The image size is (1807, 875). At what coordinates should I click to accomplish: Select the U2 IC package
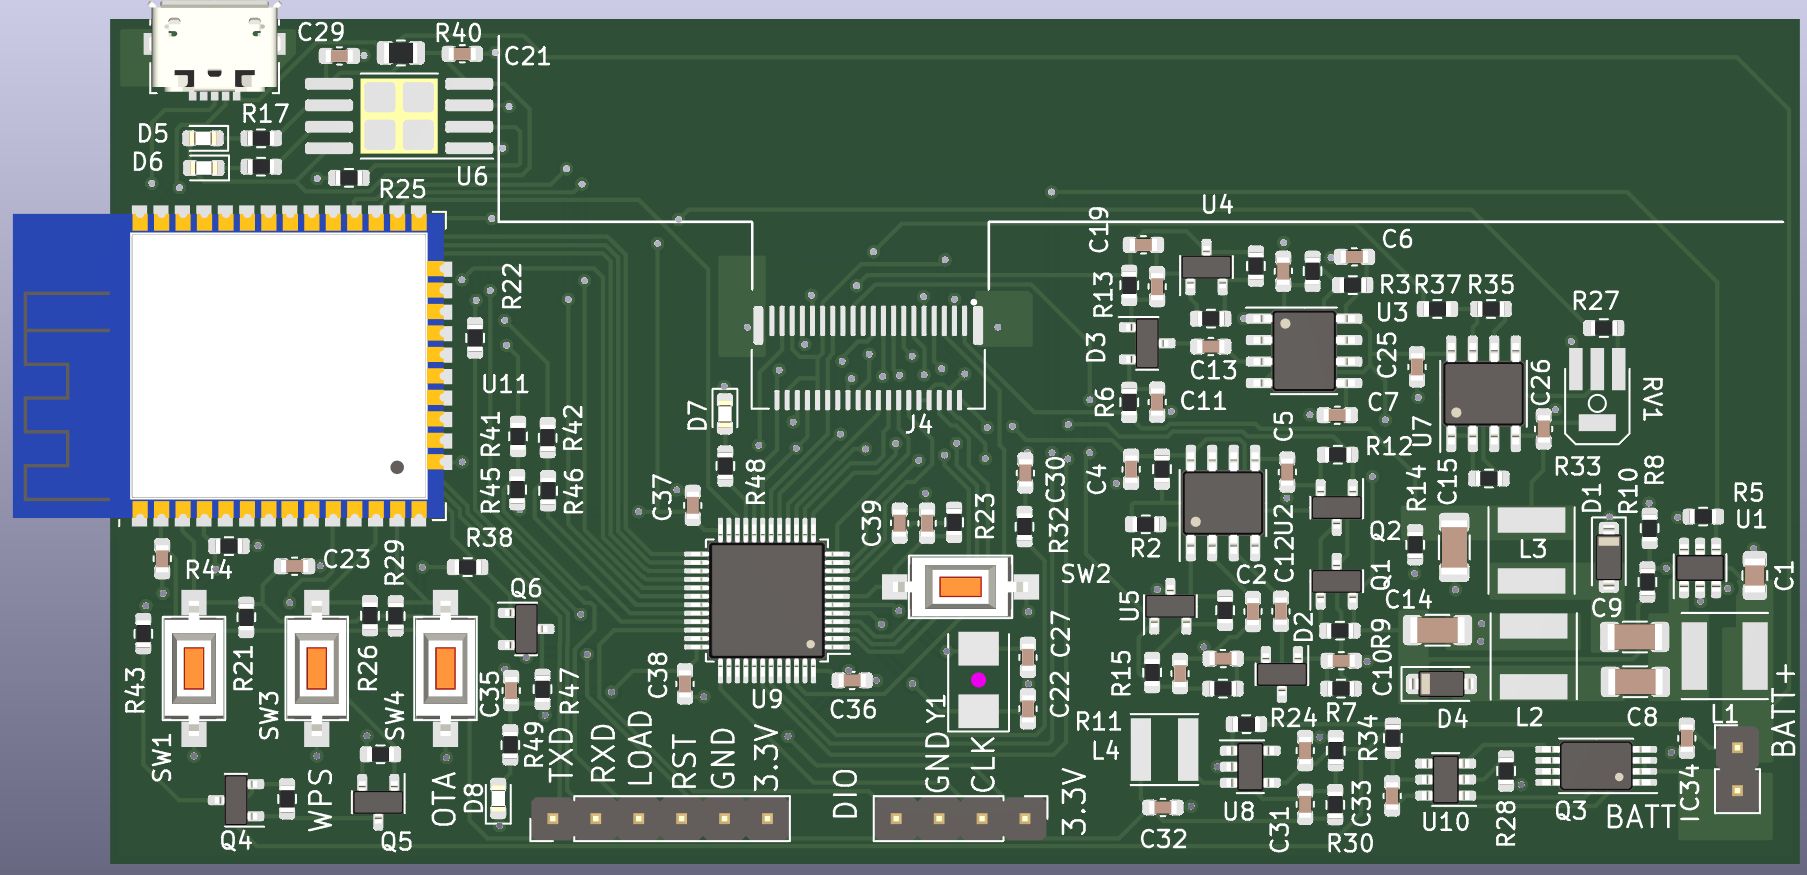click(1222, 502)
